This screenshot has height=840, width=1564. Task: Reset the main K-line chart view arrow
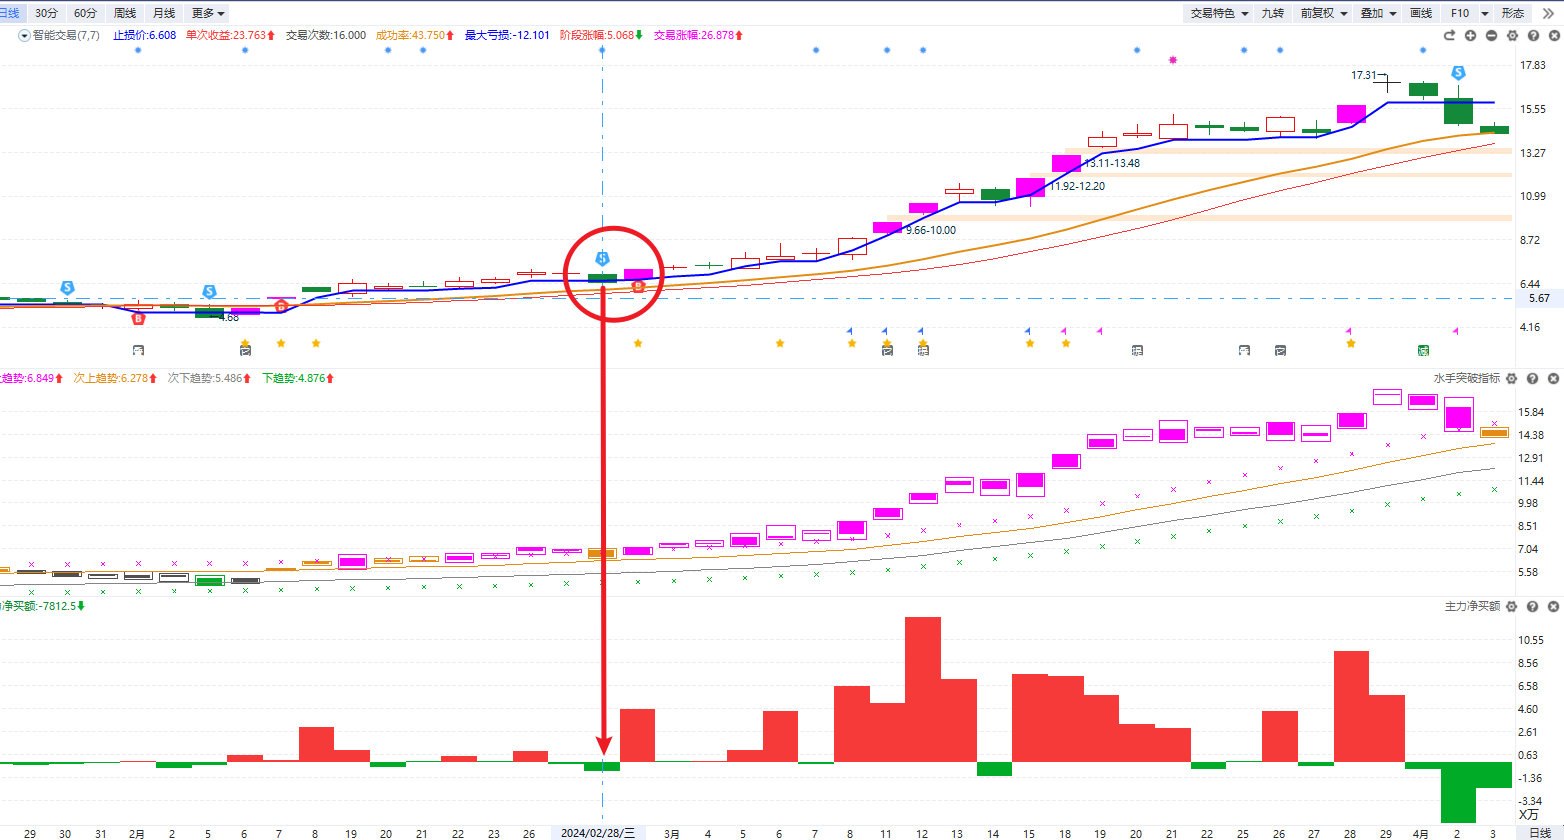tap(1449, 35)
